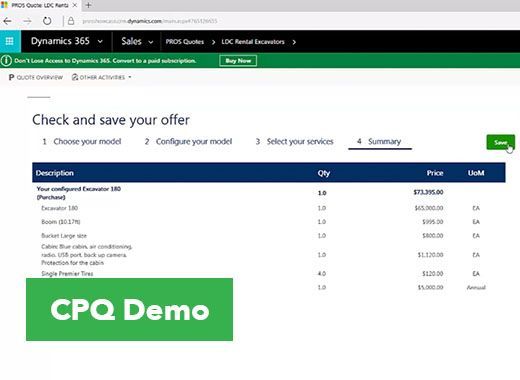Screen dimensions: 520x380
Task: Go to step 1 Choose your model
Action: [x=82, y=142]
